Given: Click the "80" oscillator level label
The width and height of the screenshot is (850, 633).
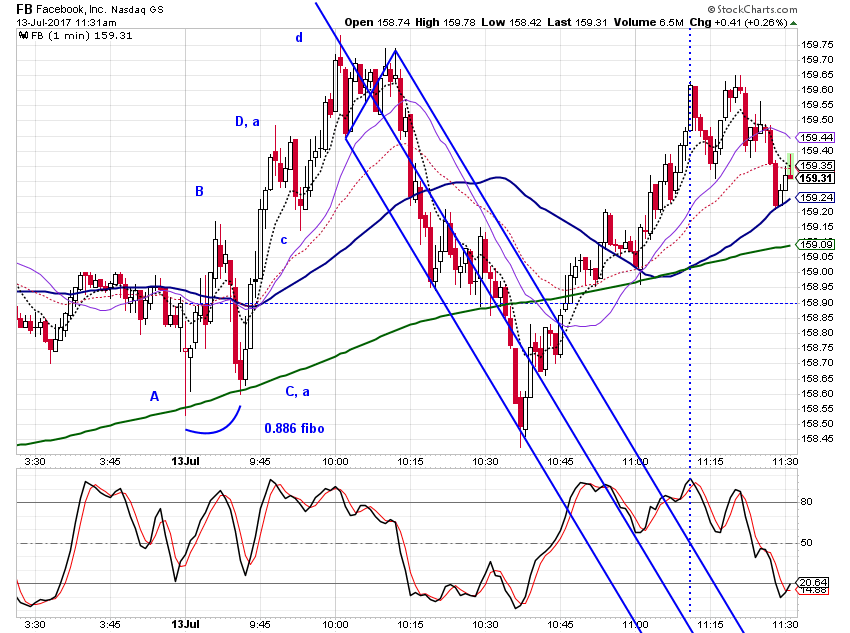Looking at the screenshot, I should tap(806, 502).
